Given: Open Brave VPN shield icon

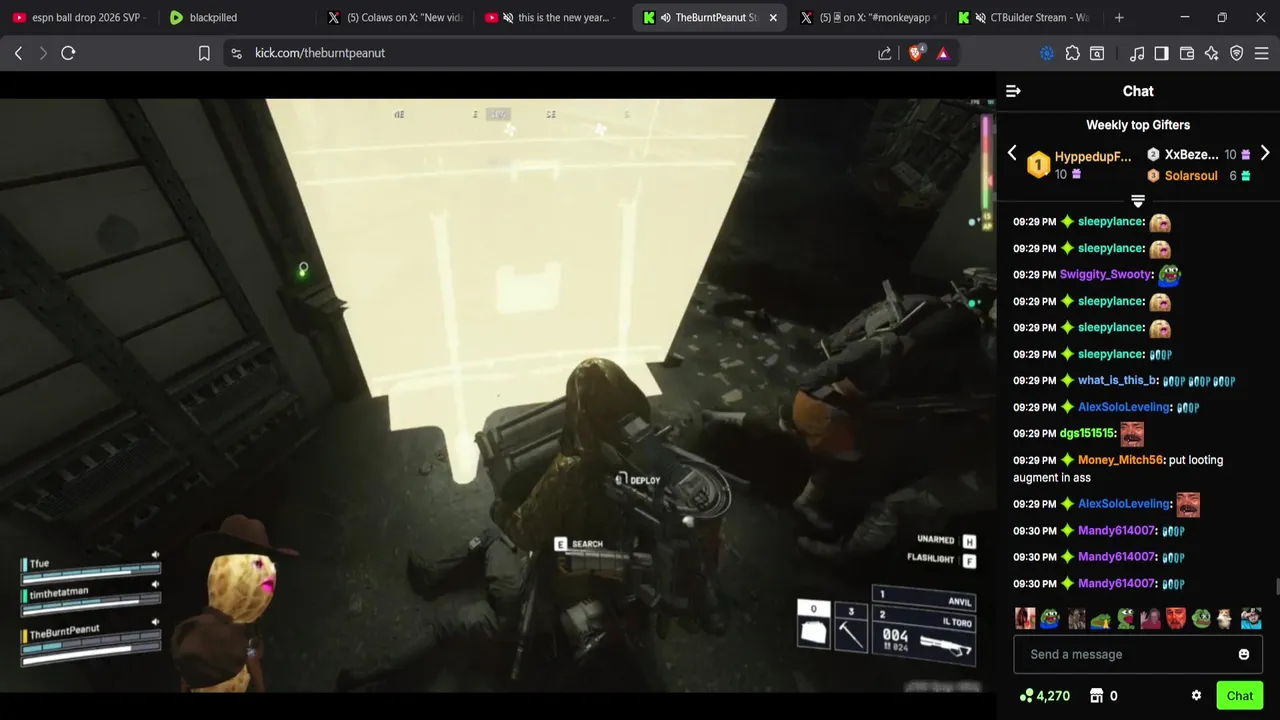Looking at the screenshot, I should pyautogui.click(x=1237, y=53).
